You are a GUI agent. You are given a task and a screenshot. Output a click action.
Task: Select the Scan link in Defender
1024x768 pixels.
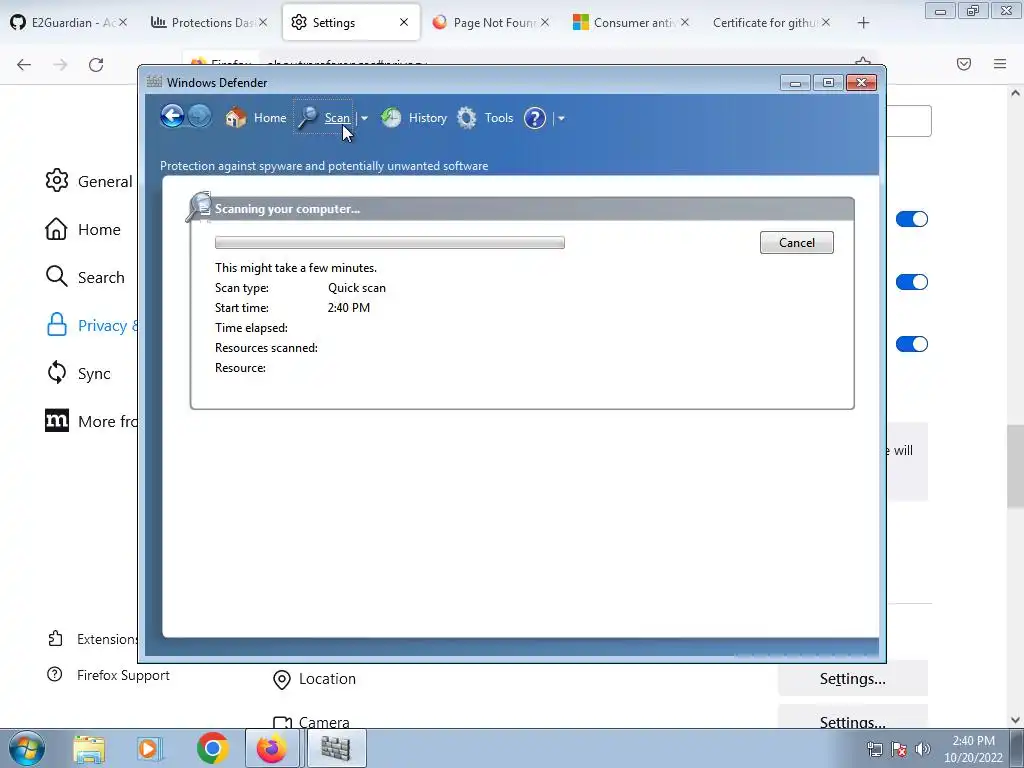point(337,118)
